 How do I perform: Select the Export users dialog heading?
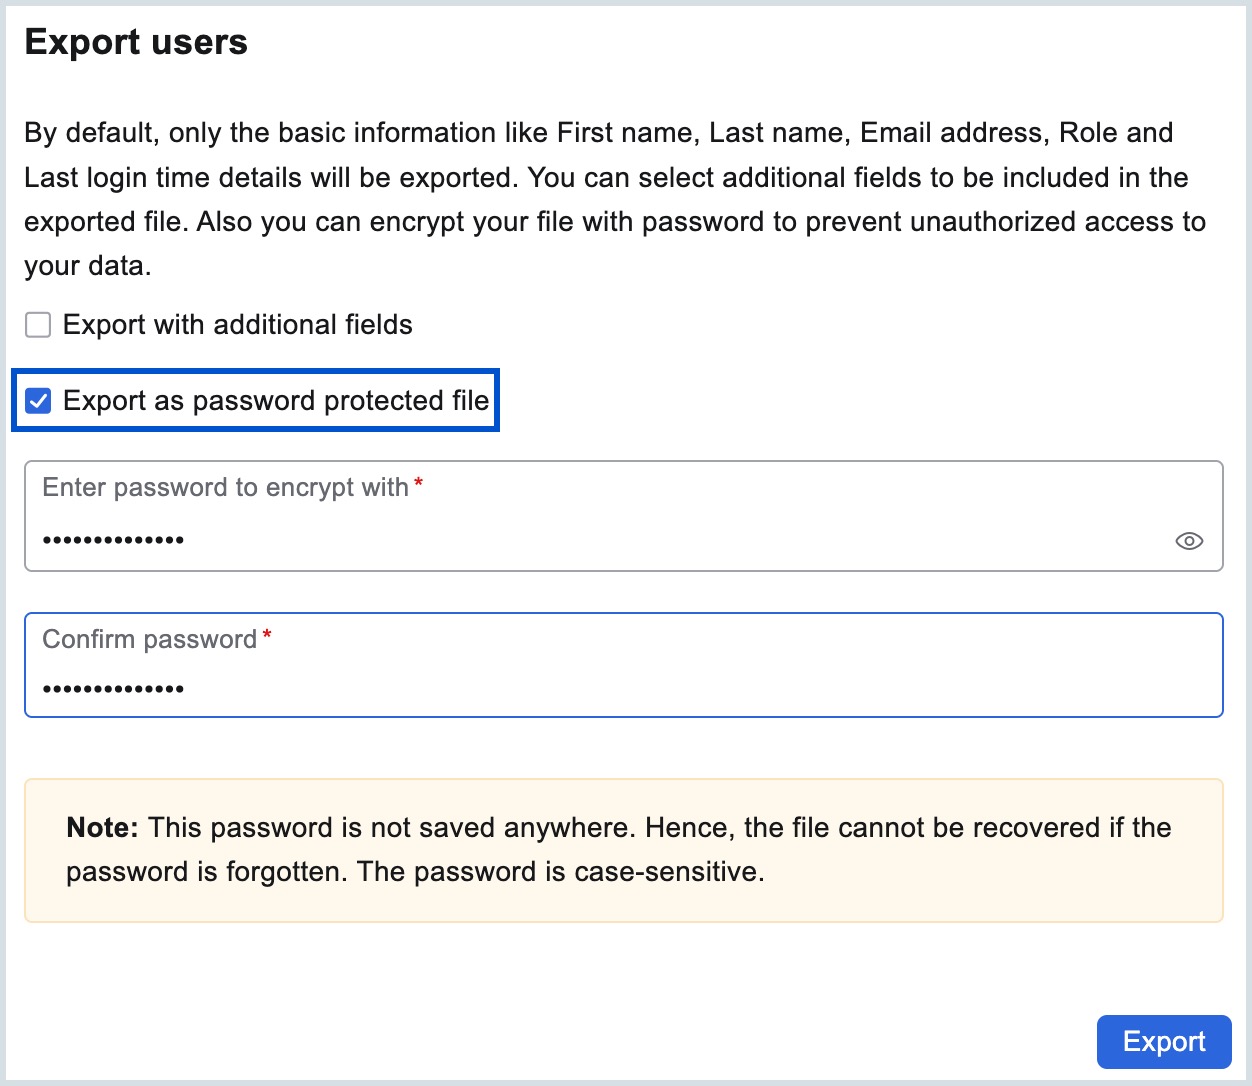(136, 42)
